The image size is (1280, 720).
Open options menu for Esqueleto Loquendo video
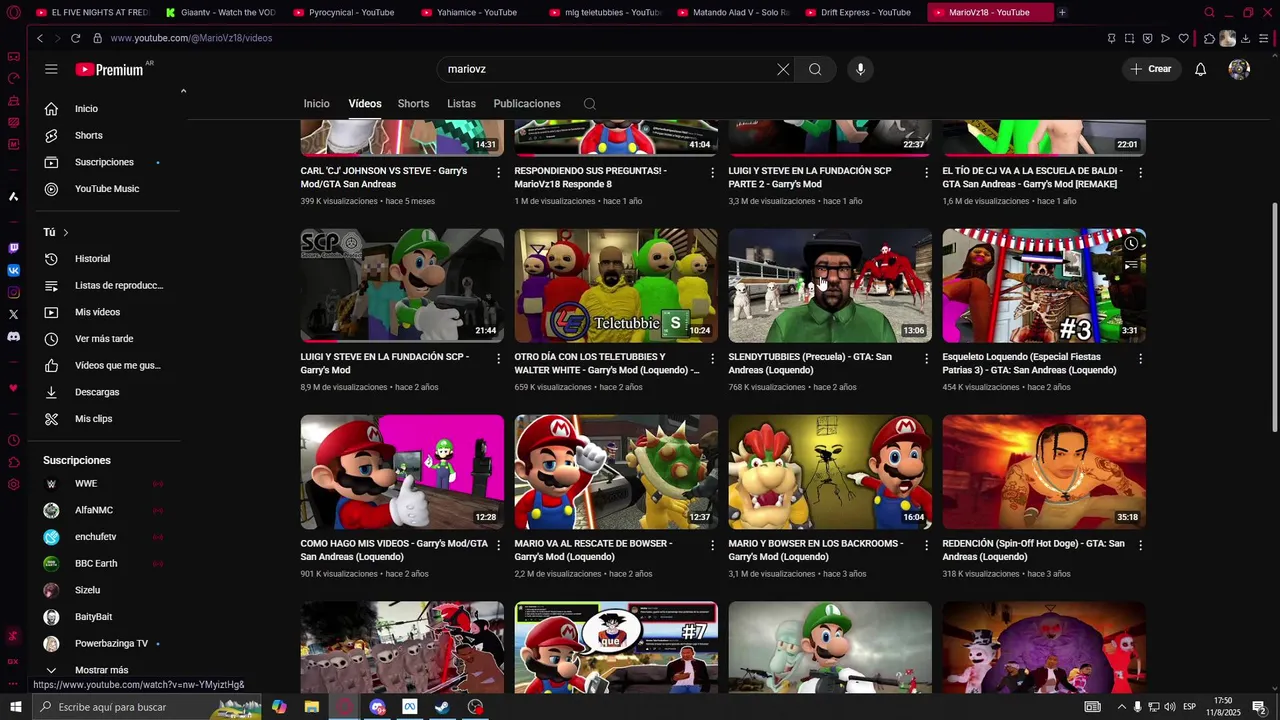coord(1140,358)
